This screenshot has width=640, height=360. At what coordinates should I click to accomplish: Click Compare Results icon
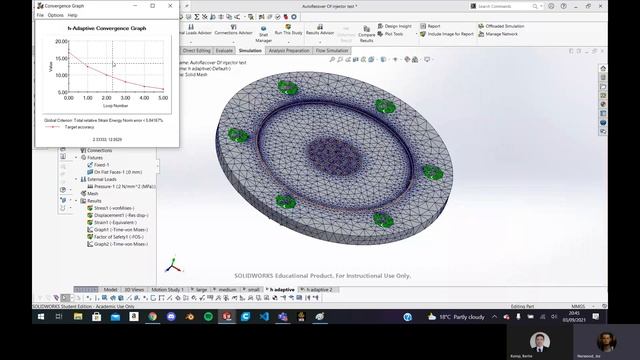tap(367, 29)
